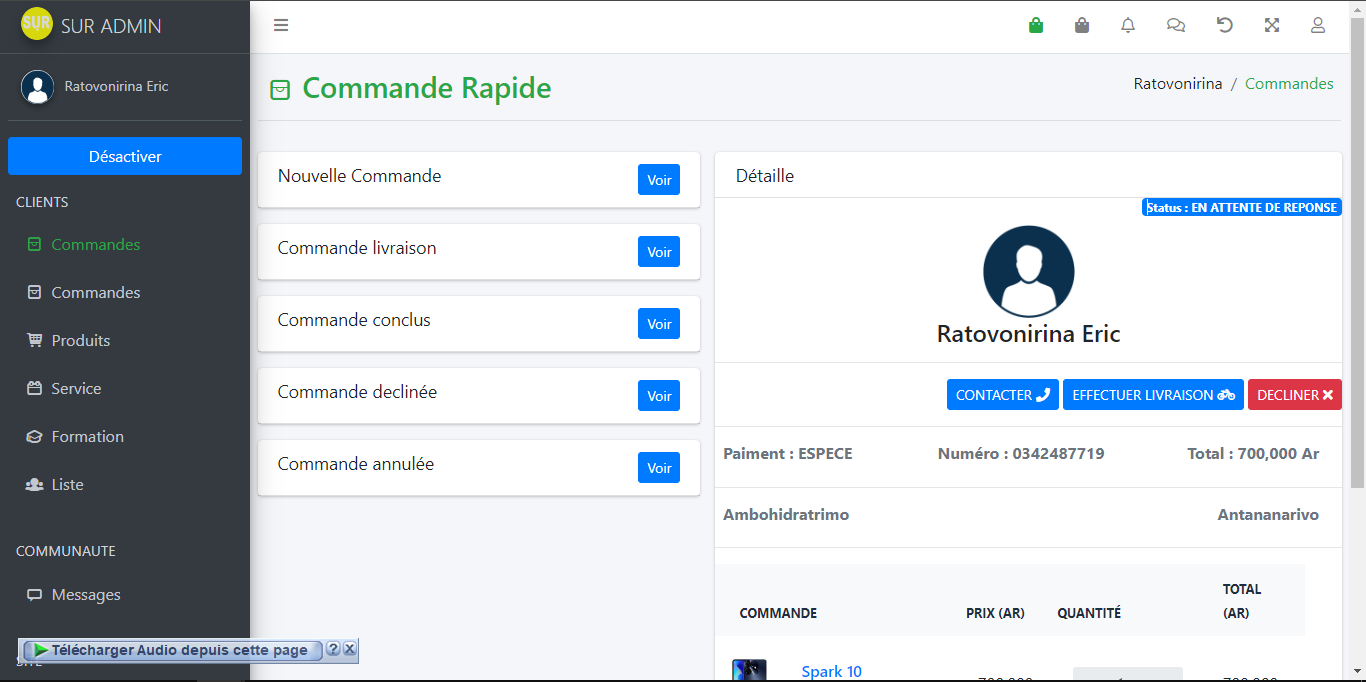Click the CONTACTER button
This screenshot has width=1366, height=682.
click(x=1002, y=395)
